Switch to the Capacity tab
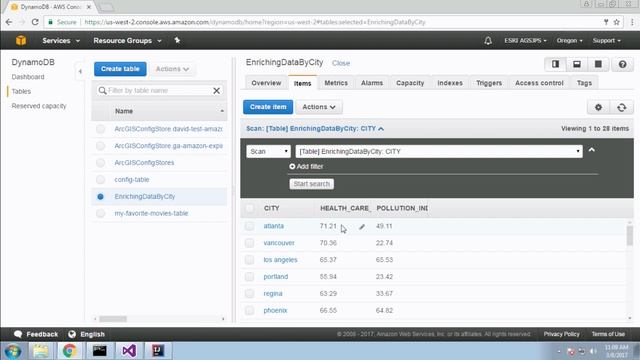The height and width of the screenshot is (360, 640). pyautogui.click(x=410, y=83)
